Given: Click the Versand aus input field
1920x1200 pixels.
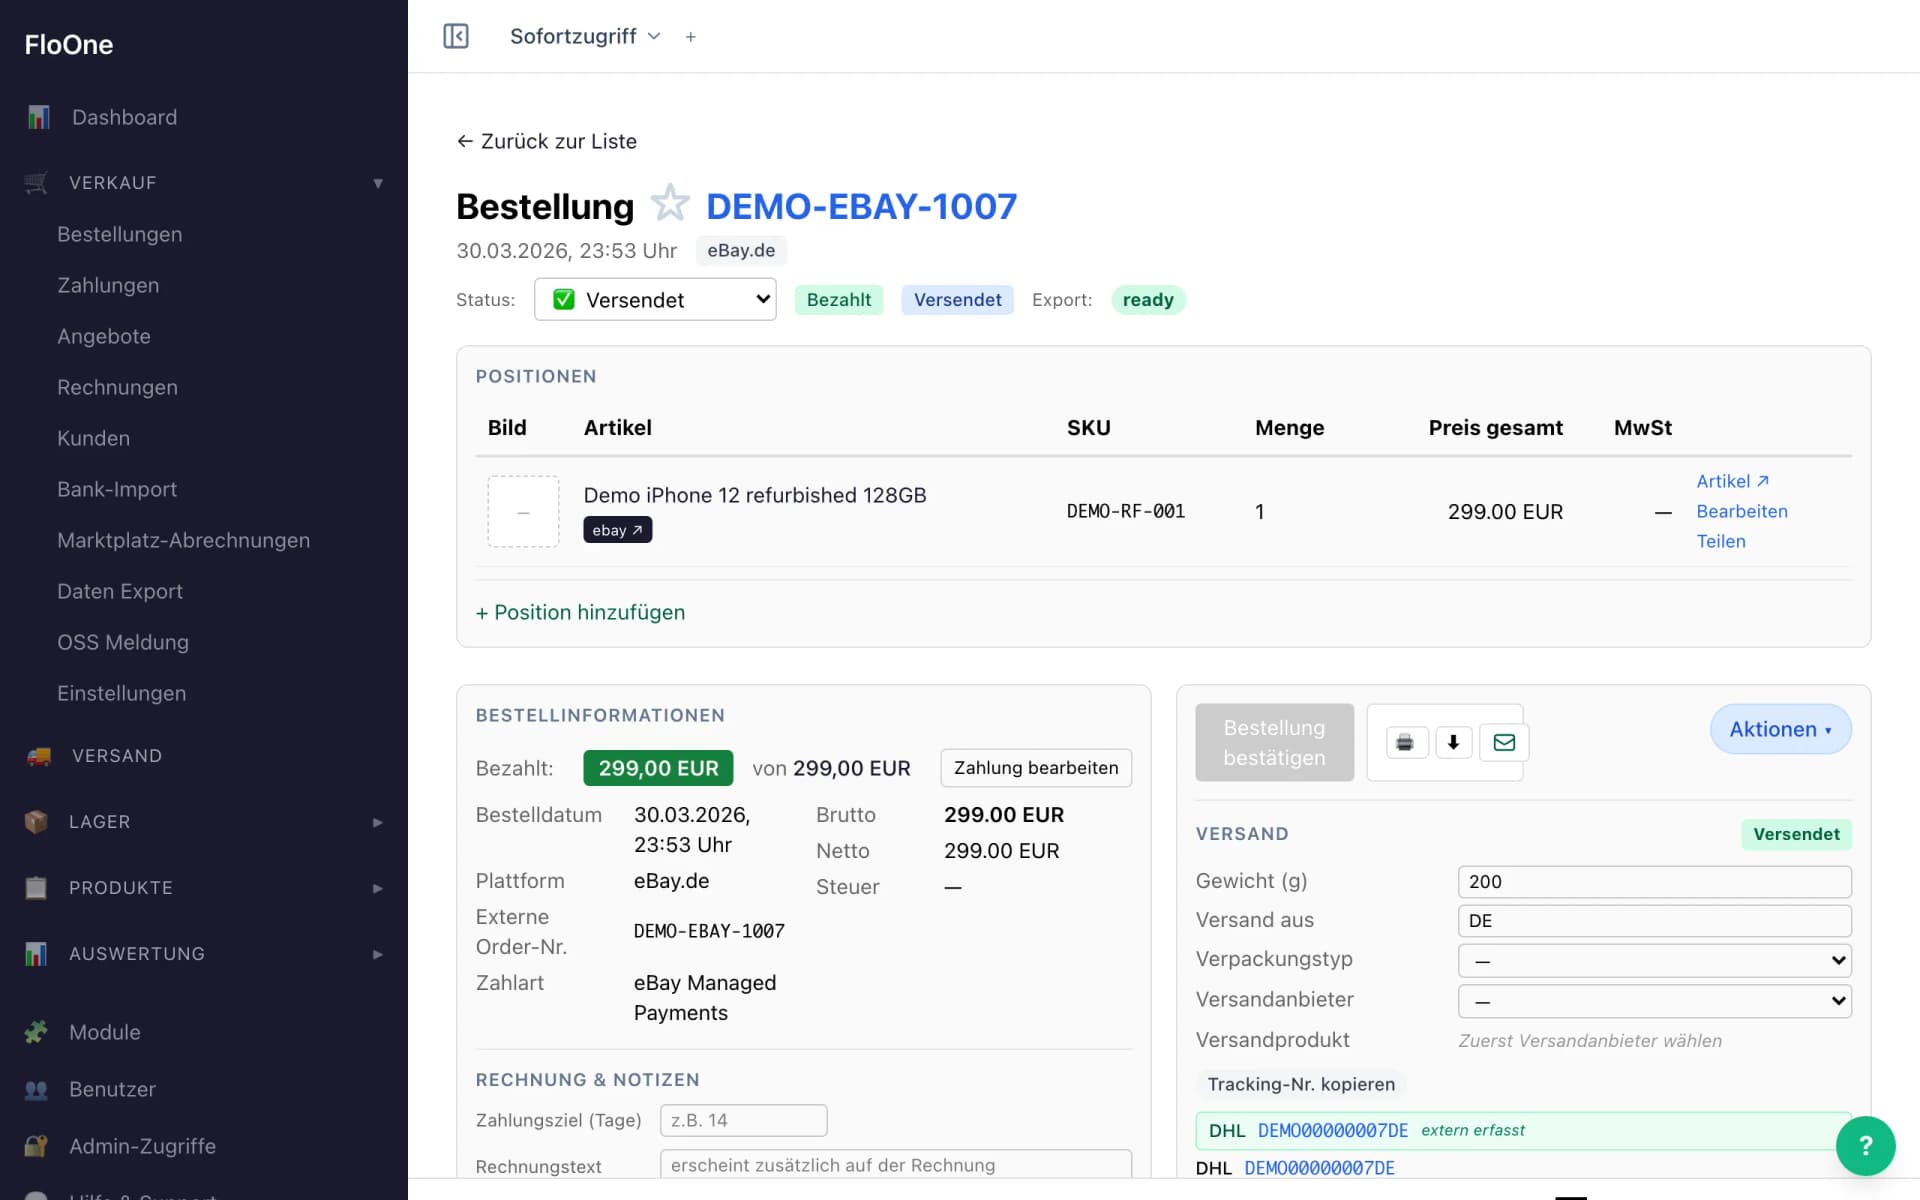Looking at the screenshot, I should pos(1654,920).
